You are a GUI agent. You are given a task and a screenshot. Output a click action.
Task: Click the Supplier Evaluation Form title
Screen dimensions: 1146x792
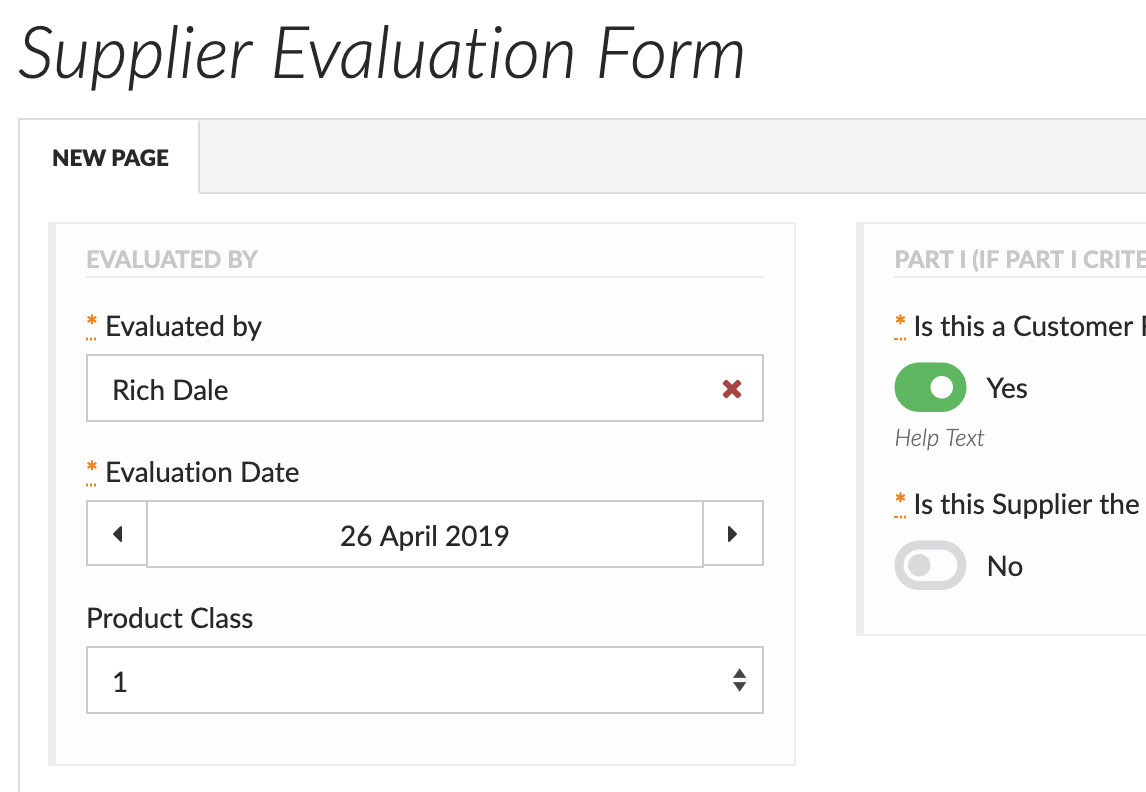click(382, 54)
